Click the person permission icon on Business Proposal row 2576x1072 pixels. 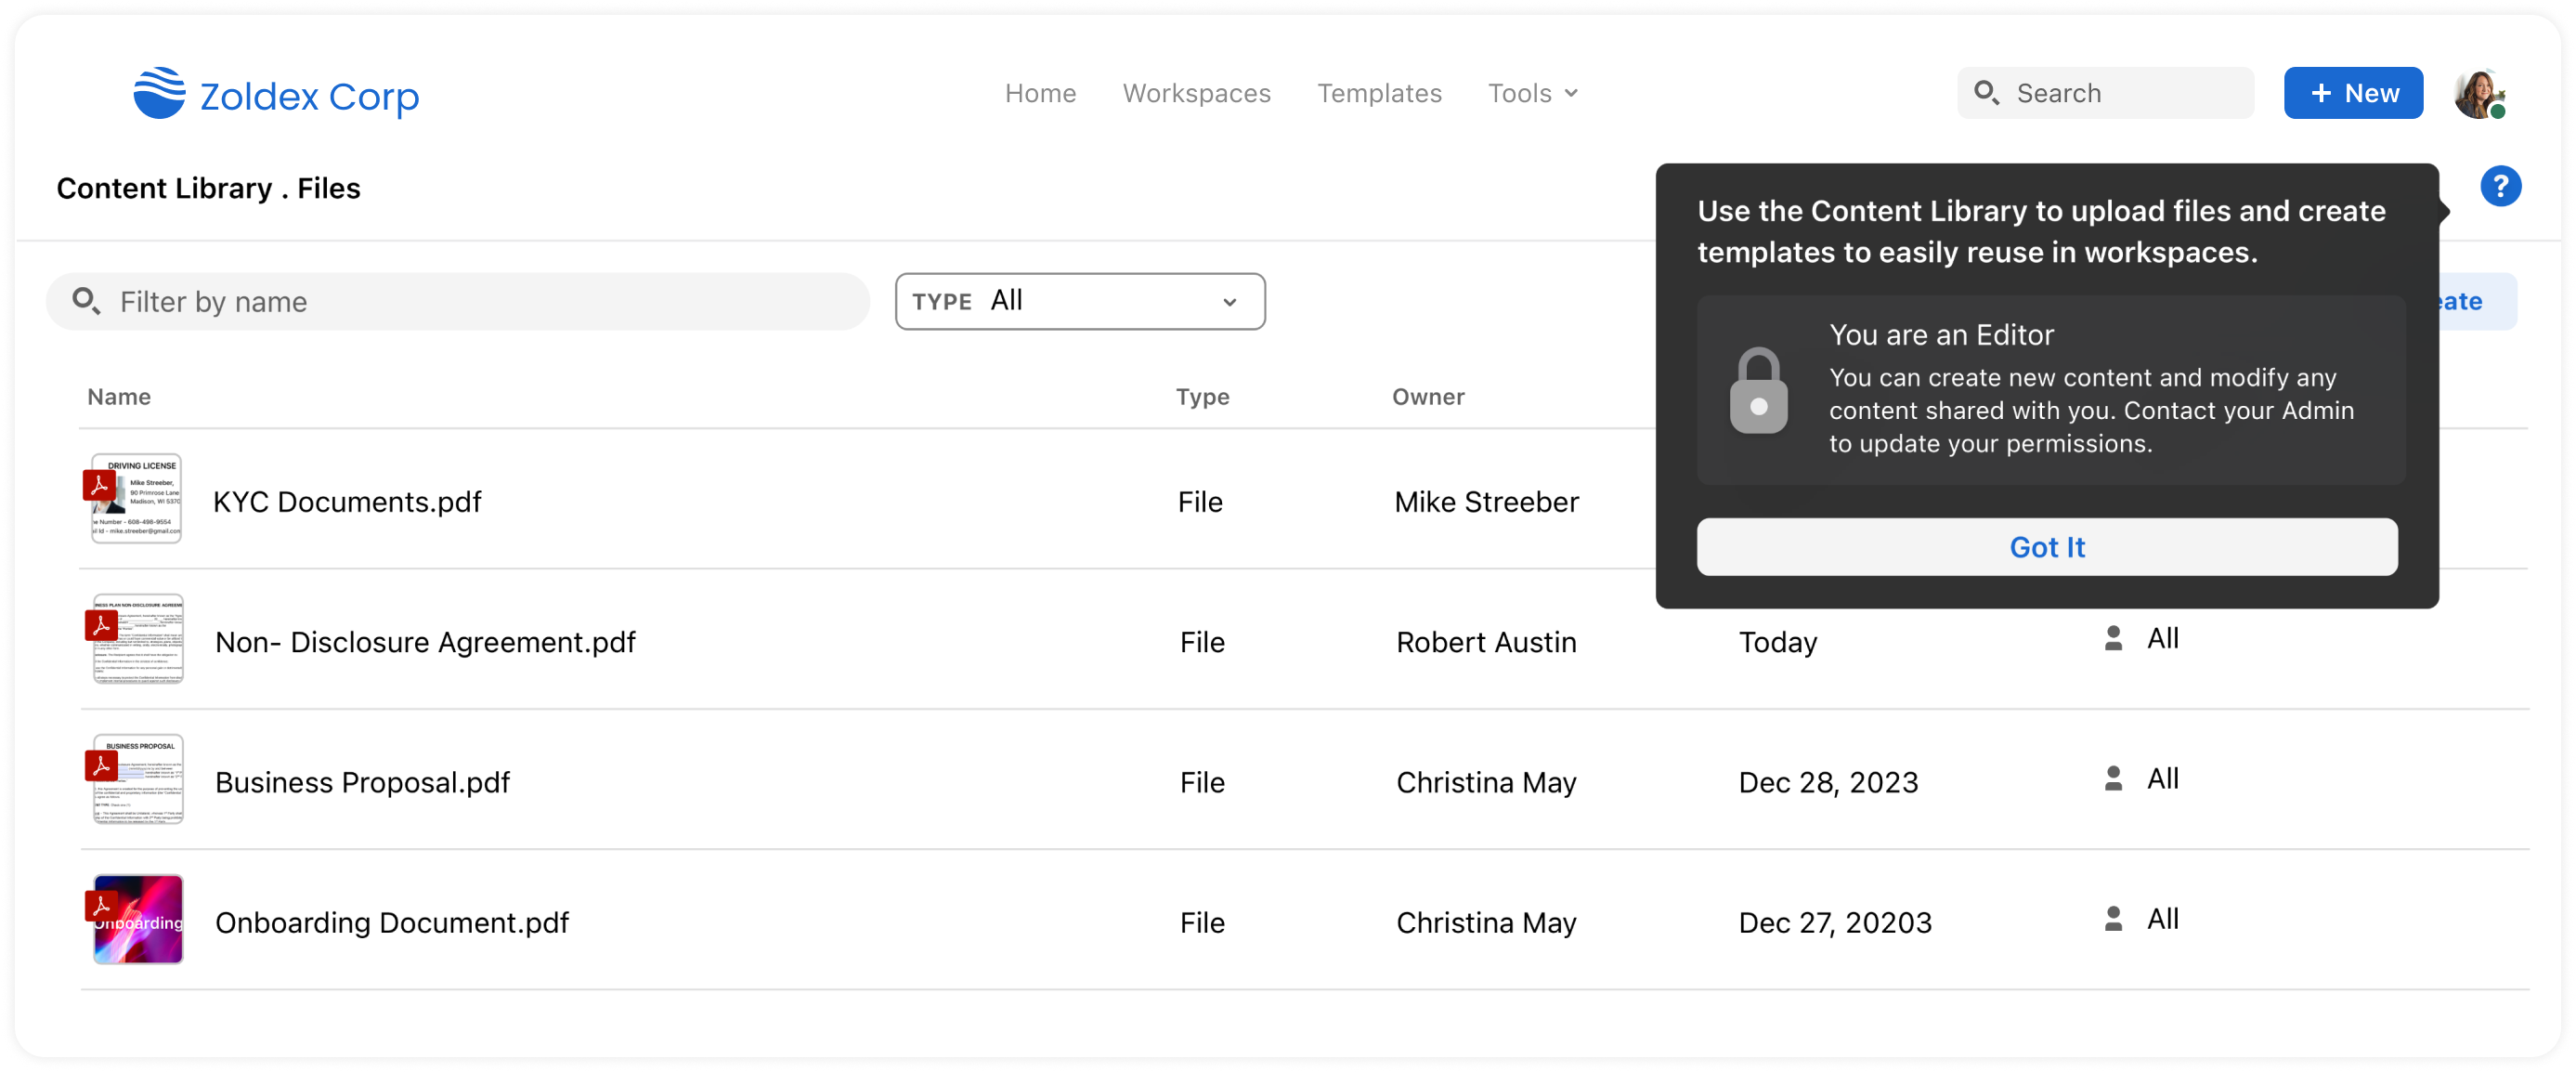coord(2113,778)
